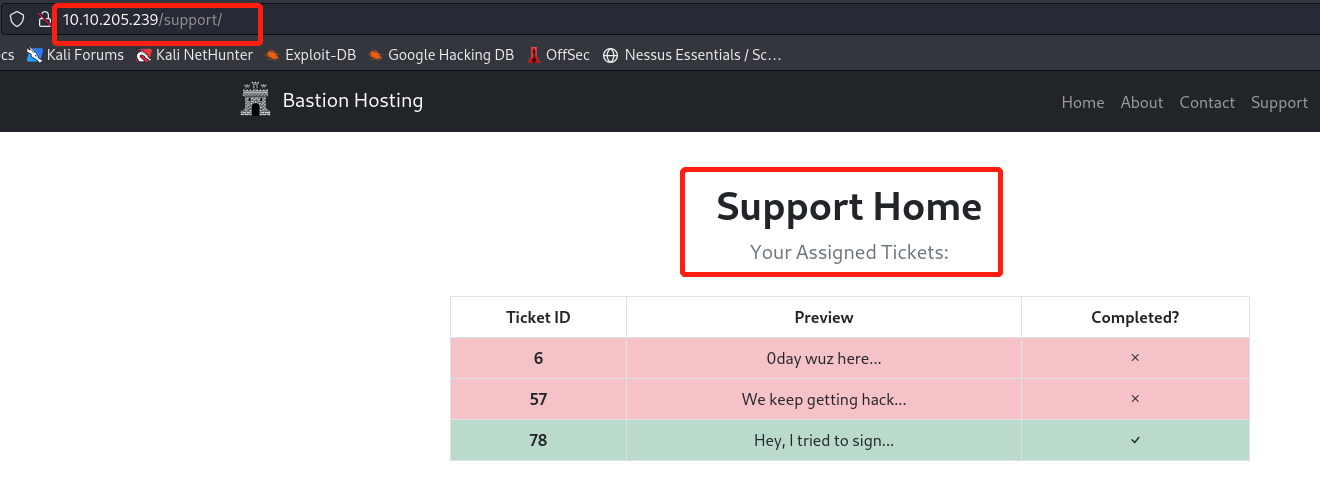The height and width of the screenshot is (499, 1320).
Task: Select the Support nav link
Action: [x=1279, y=102]
